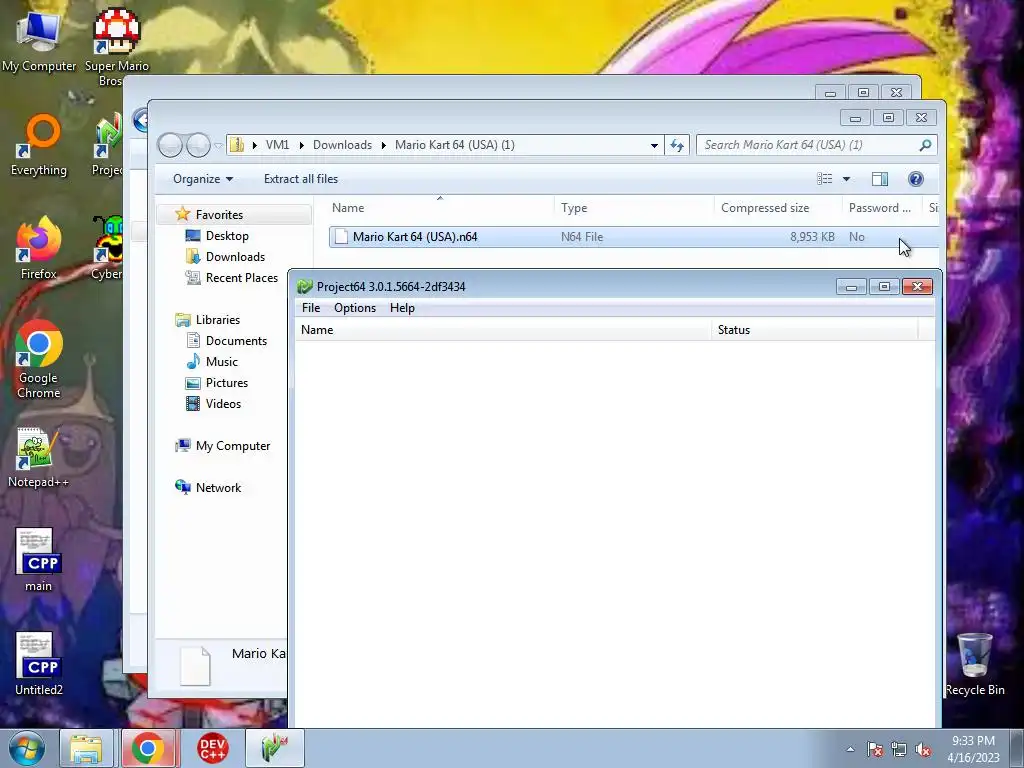Select the main CPP file on desktop
This screenshot has width=1024, height=768.
coord(39,560)
